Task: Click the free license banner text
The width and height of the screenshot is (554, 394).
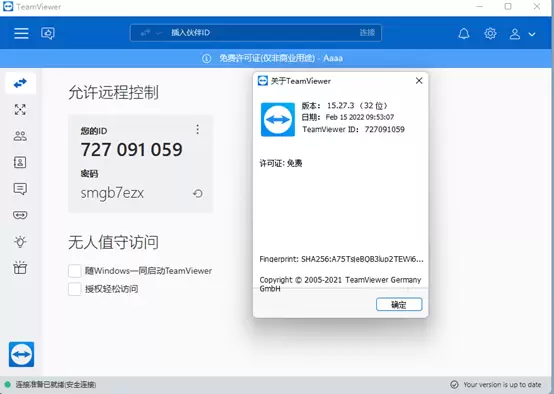Action: click(281, 58)
